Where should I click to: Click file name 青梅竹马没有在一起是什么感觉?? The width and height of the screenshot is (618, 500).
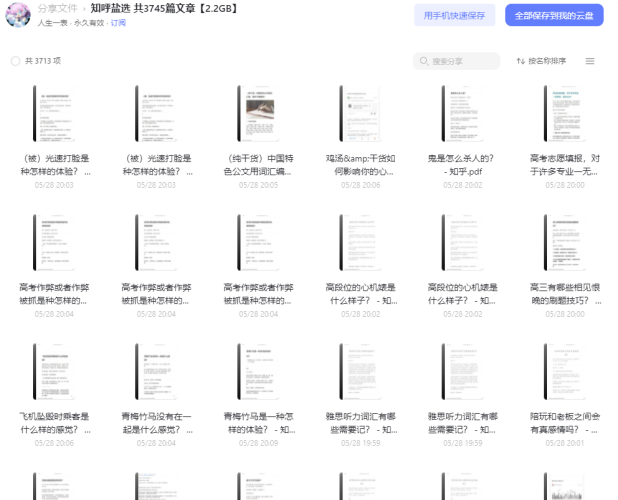click(157, 423)
